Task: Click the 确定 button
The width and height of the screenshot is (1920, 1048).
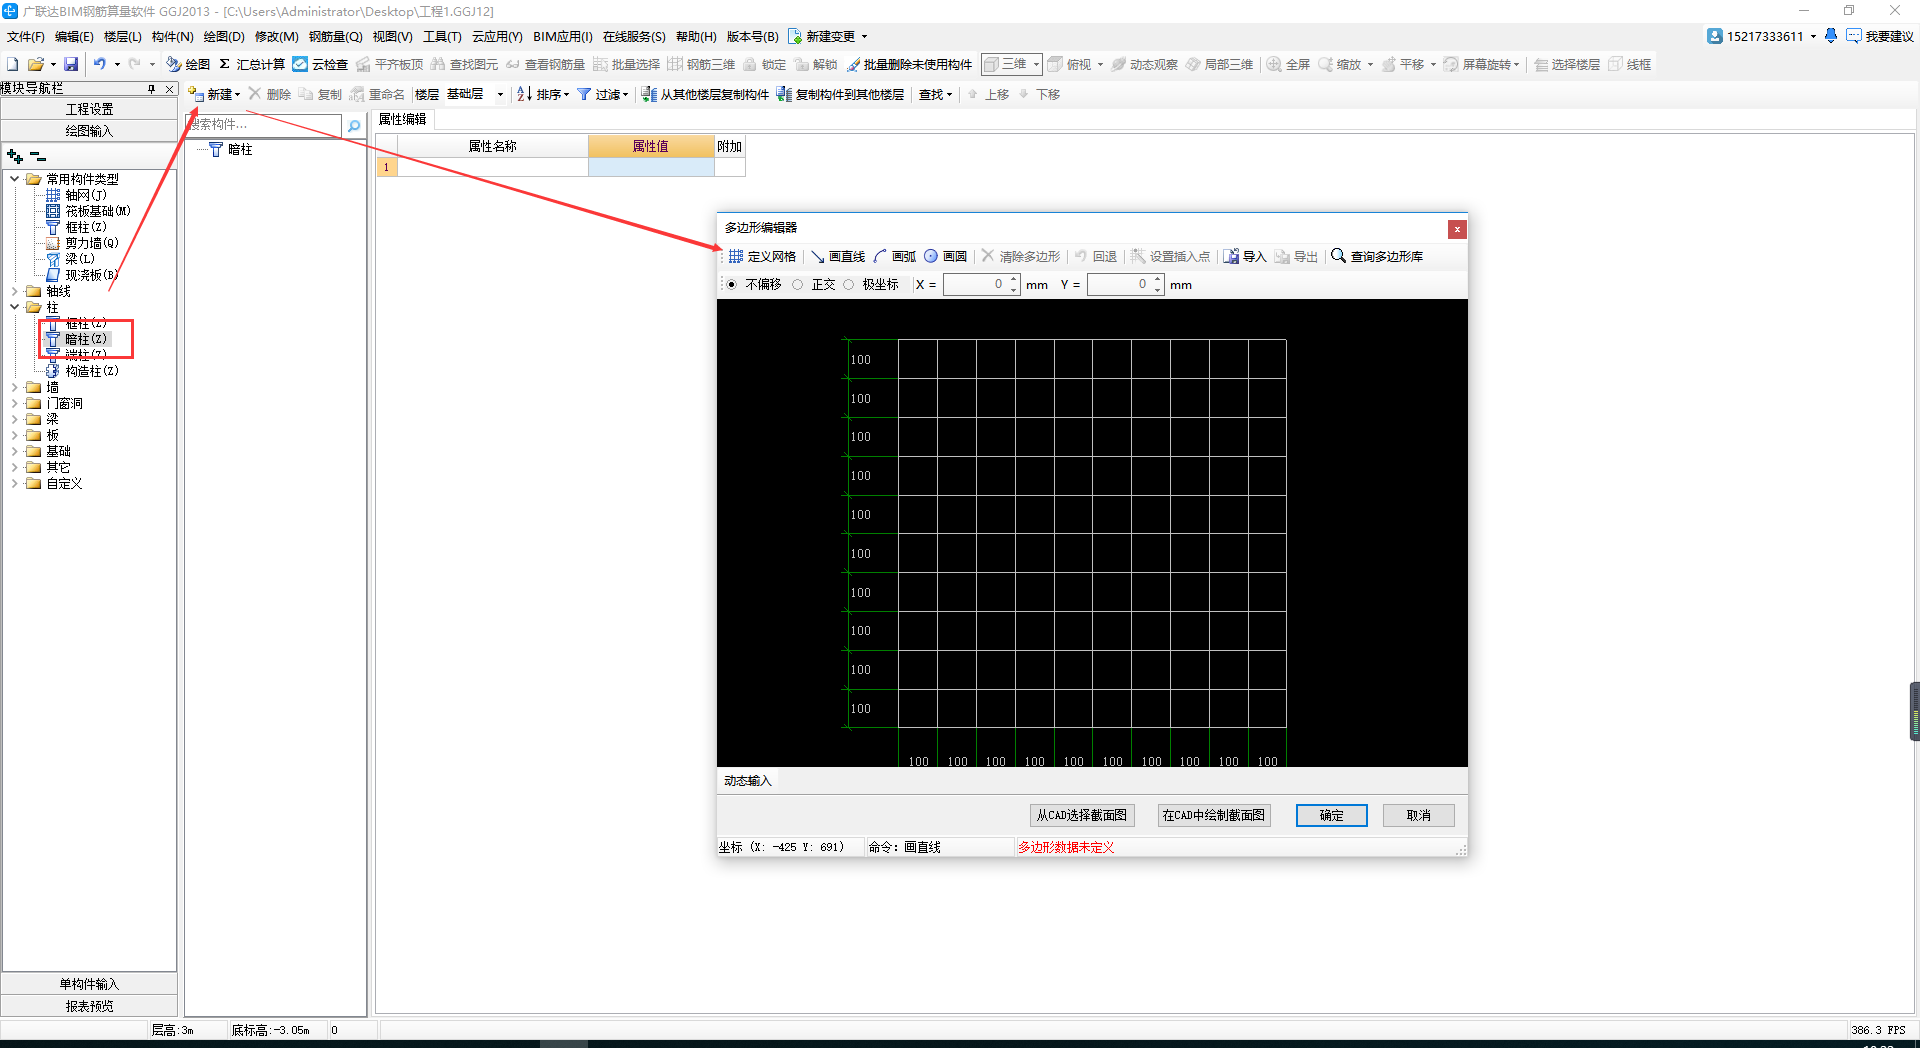Action: point(1331,816)
